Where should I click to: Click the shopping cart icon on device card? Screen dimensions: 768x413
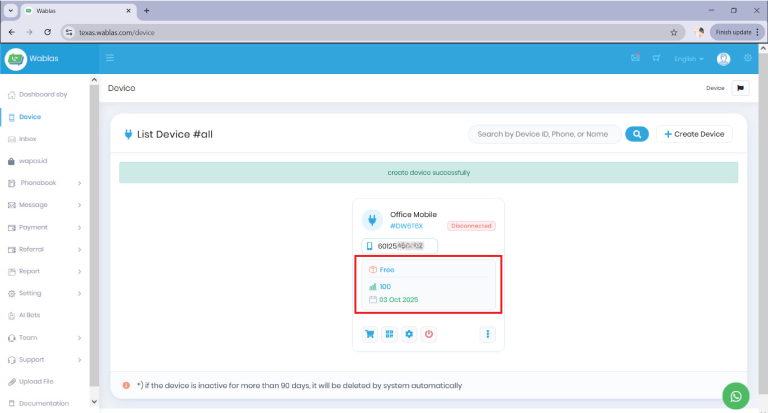coord(371,334)
